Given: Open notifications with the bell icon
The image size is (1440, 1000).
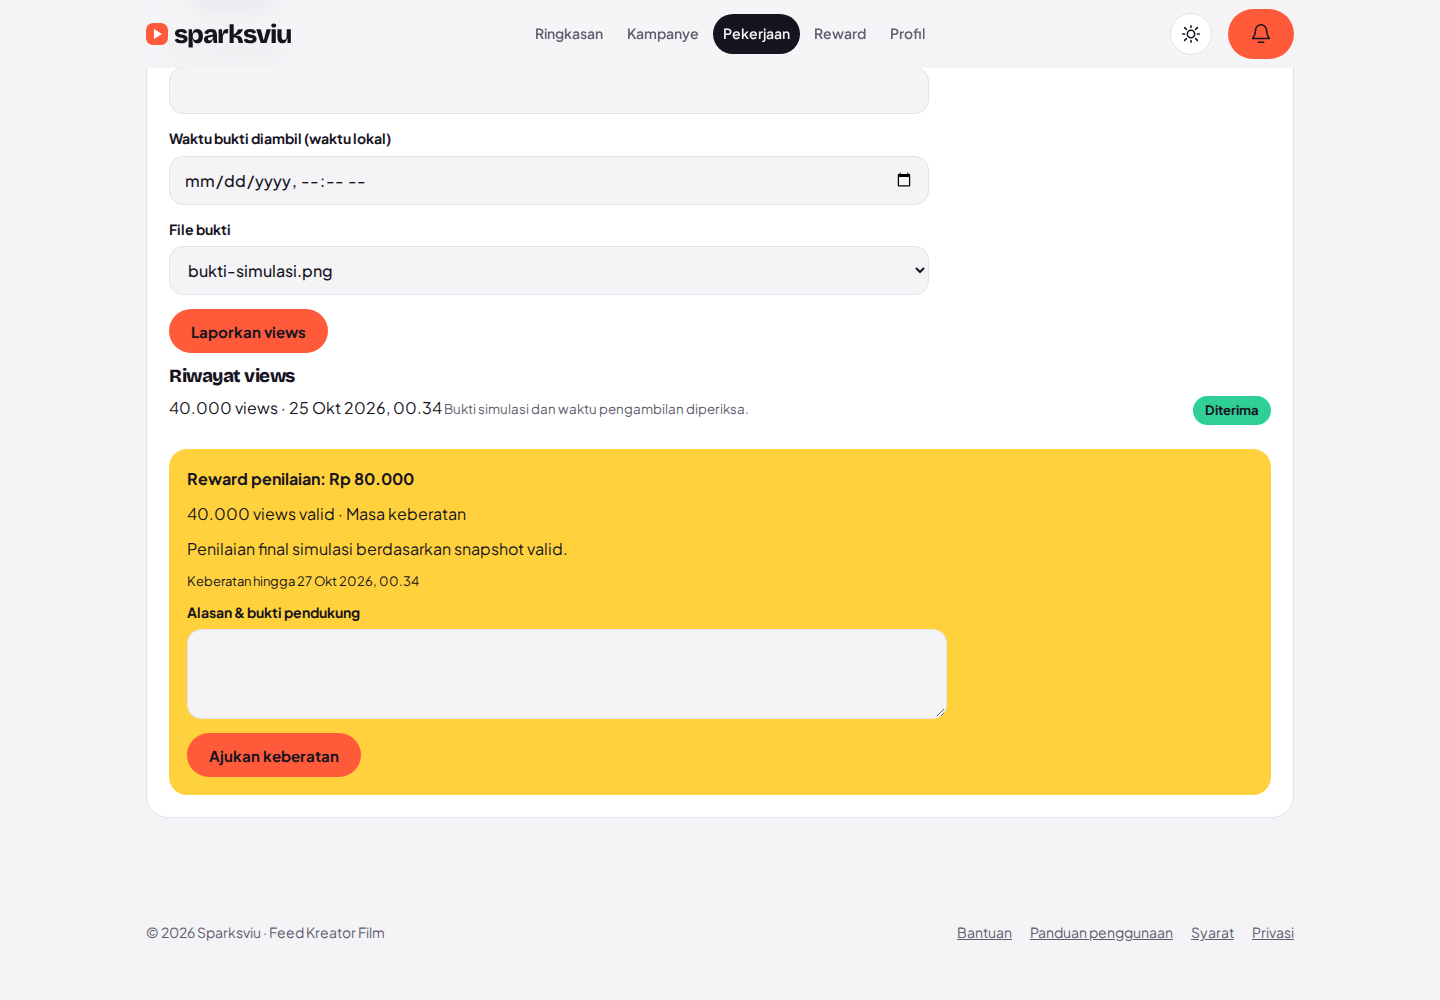Looking at the screenshot, I should (1261, 34).
